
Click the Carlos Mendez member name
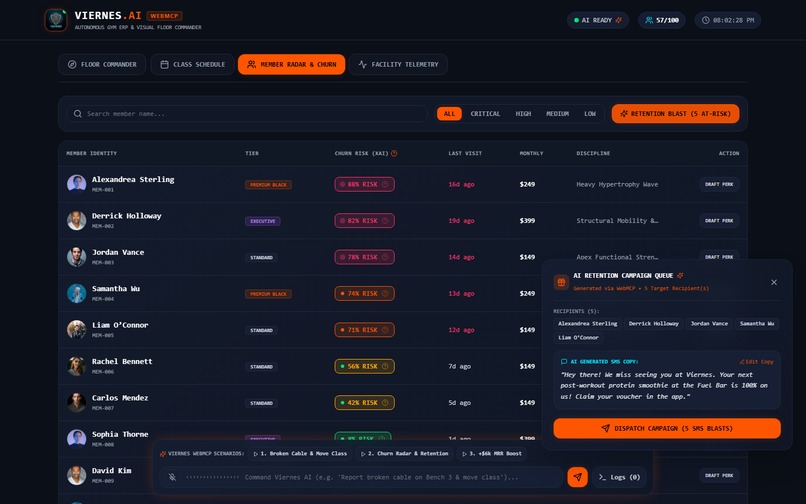(120, 398)
